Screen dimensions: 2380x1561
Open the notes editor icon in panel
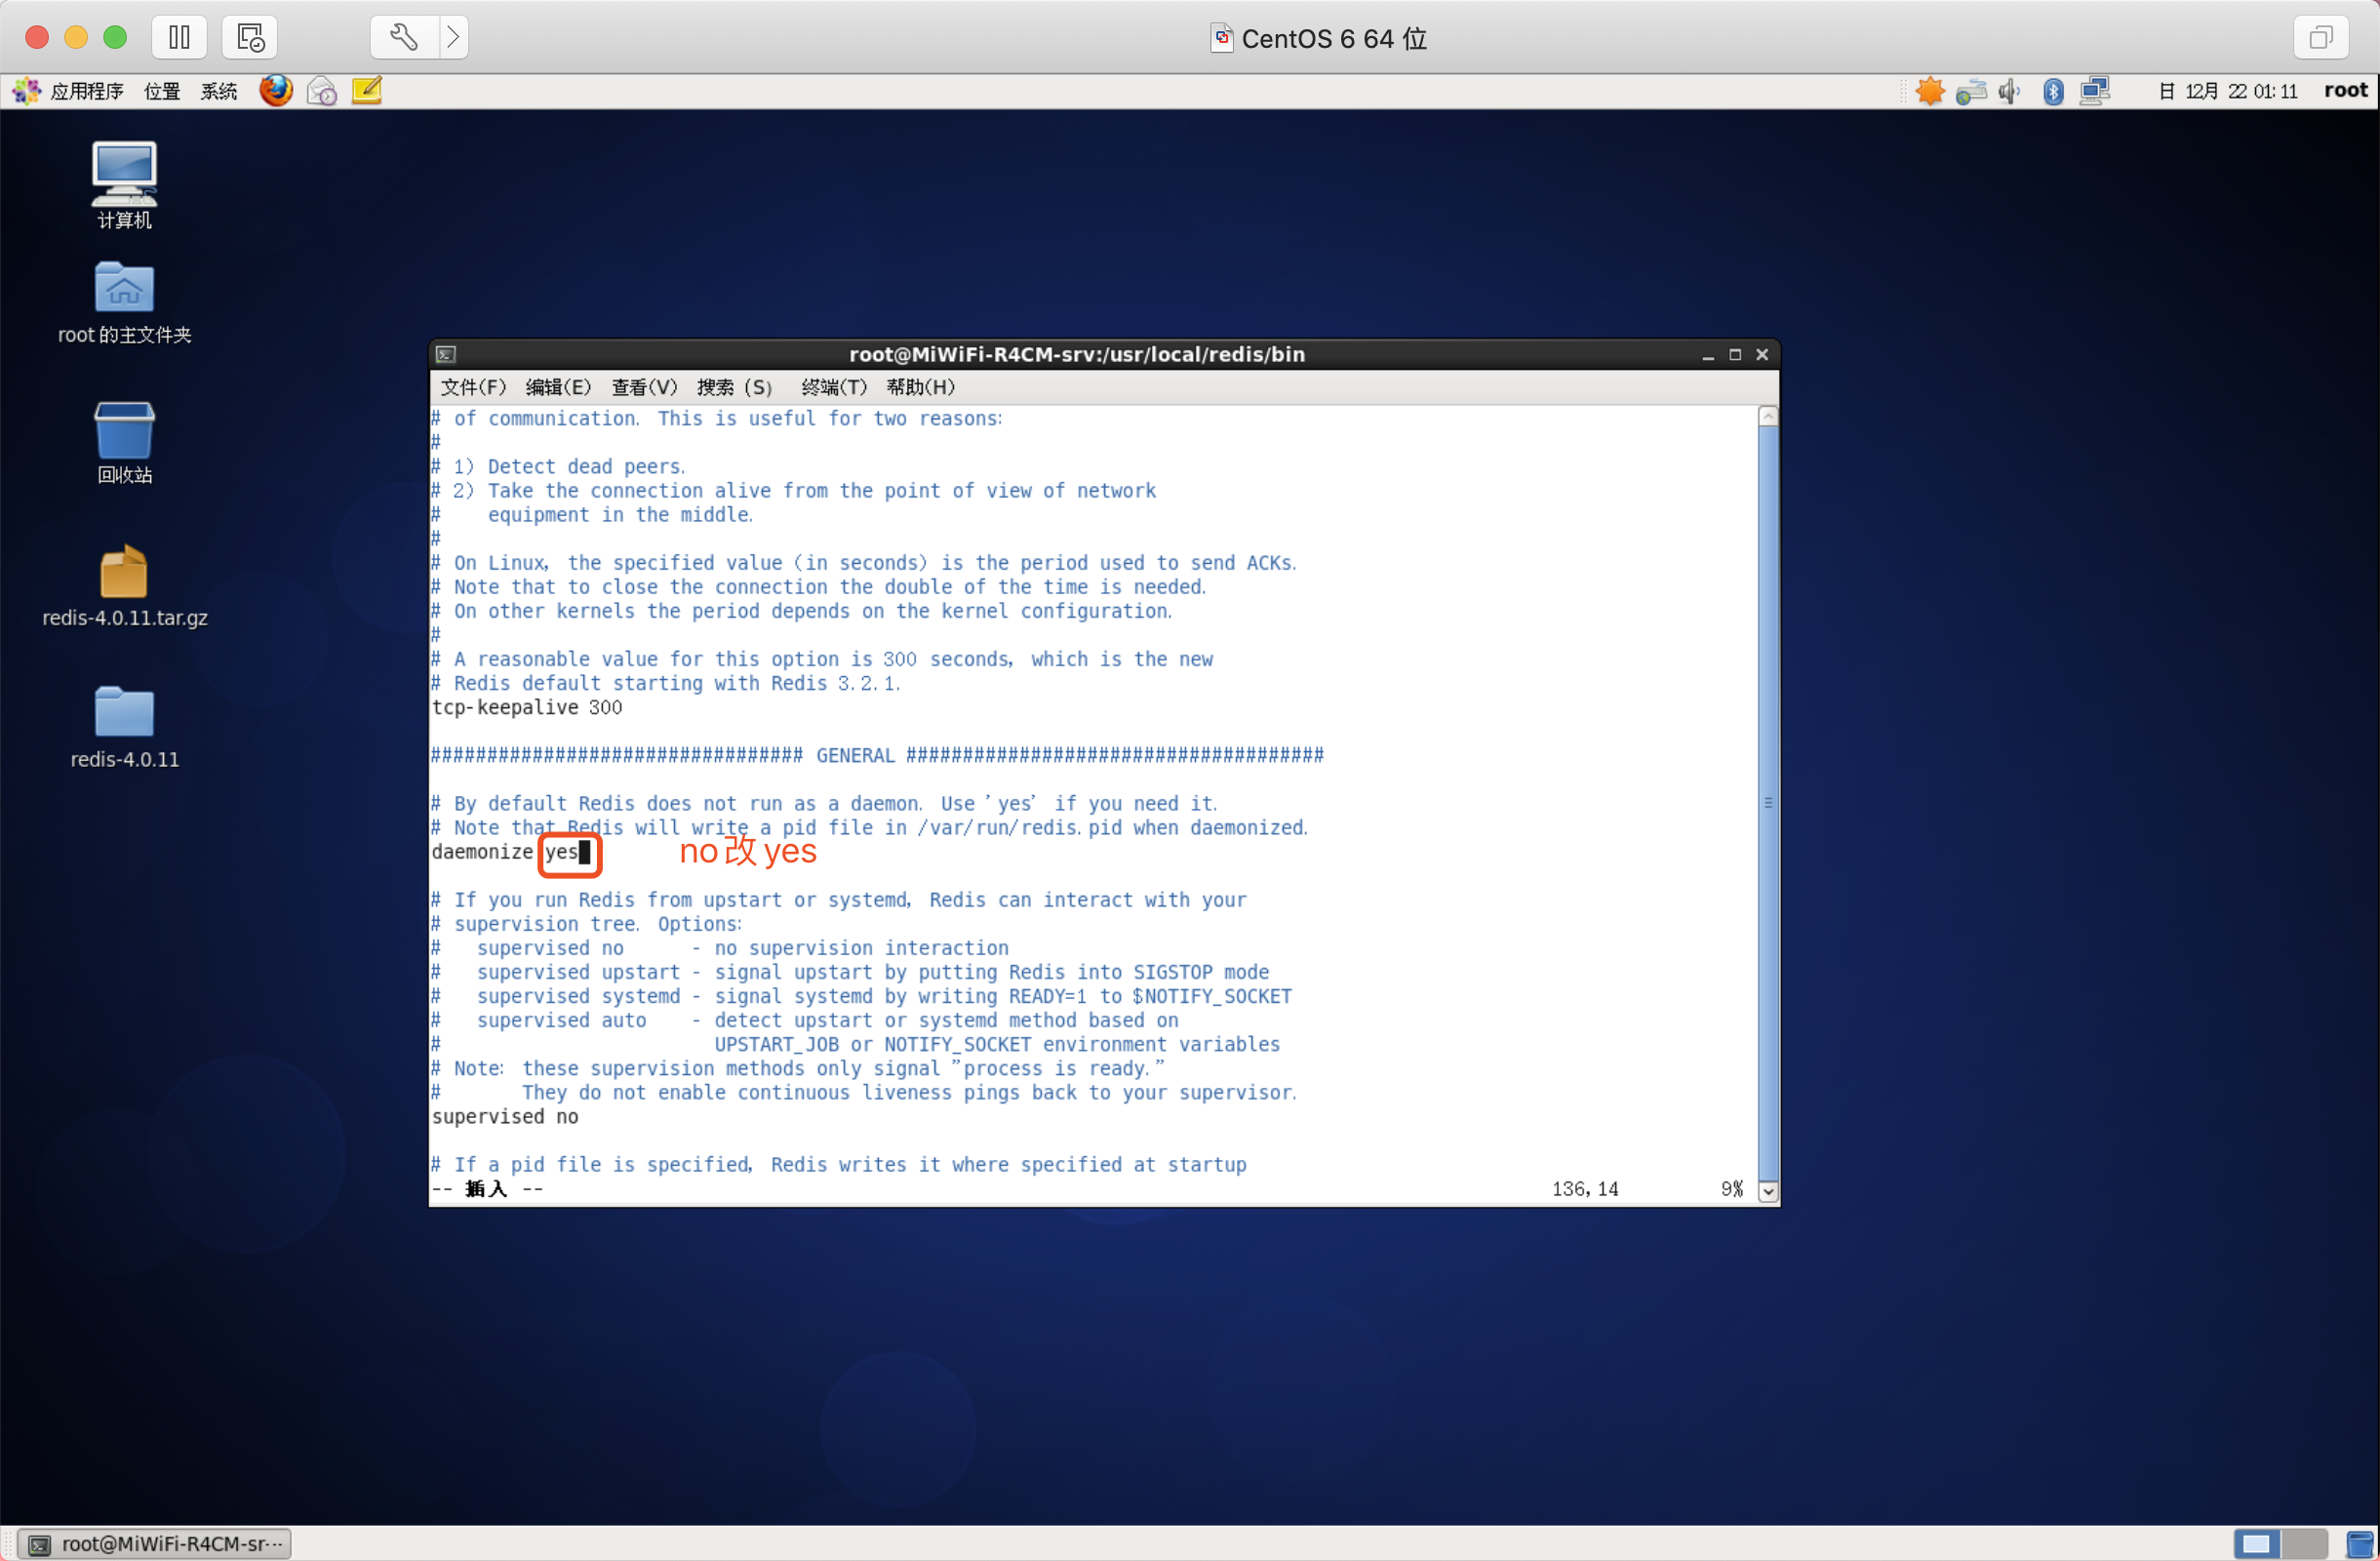coord(367,91)
